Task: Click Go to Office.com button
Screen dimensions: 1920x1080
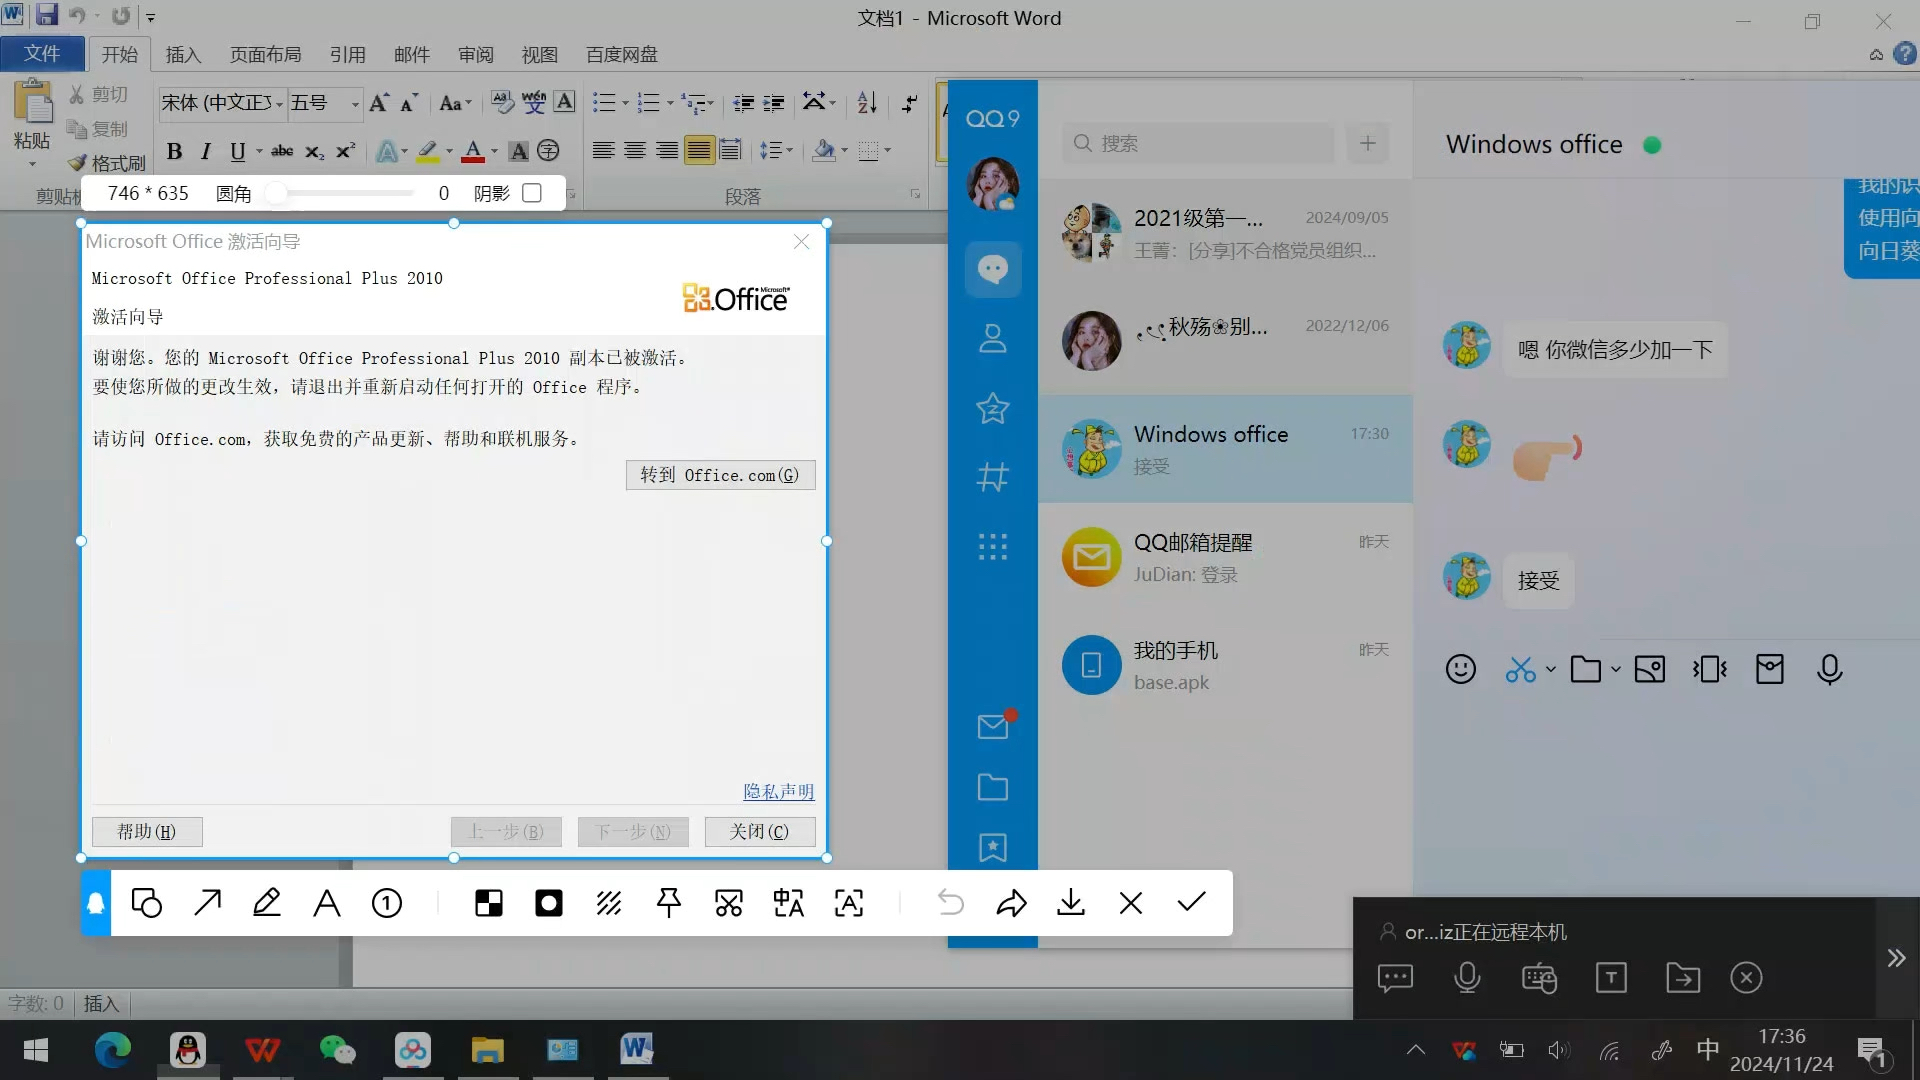Action: click(720, 475)
